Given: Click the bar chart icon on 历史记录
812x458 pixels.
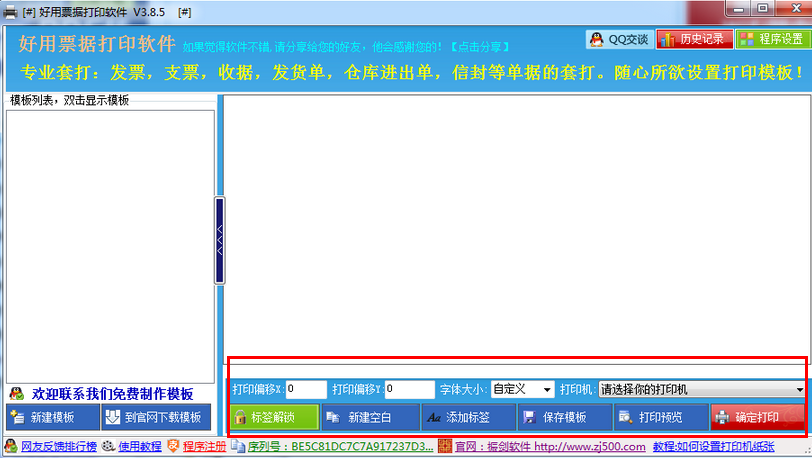Looking at the screenshot, I should point(668,39).
